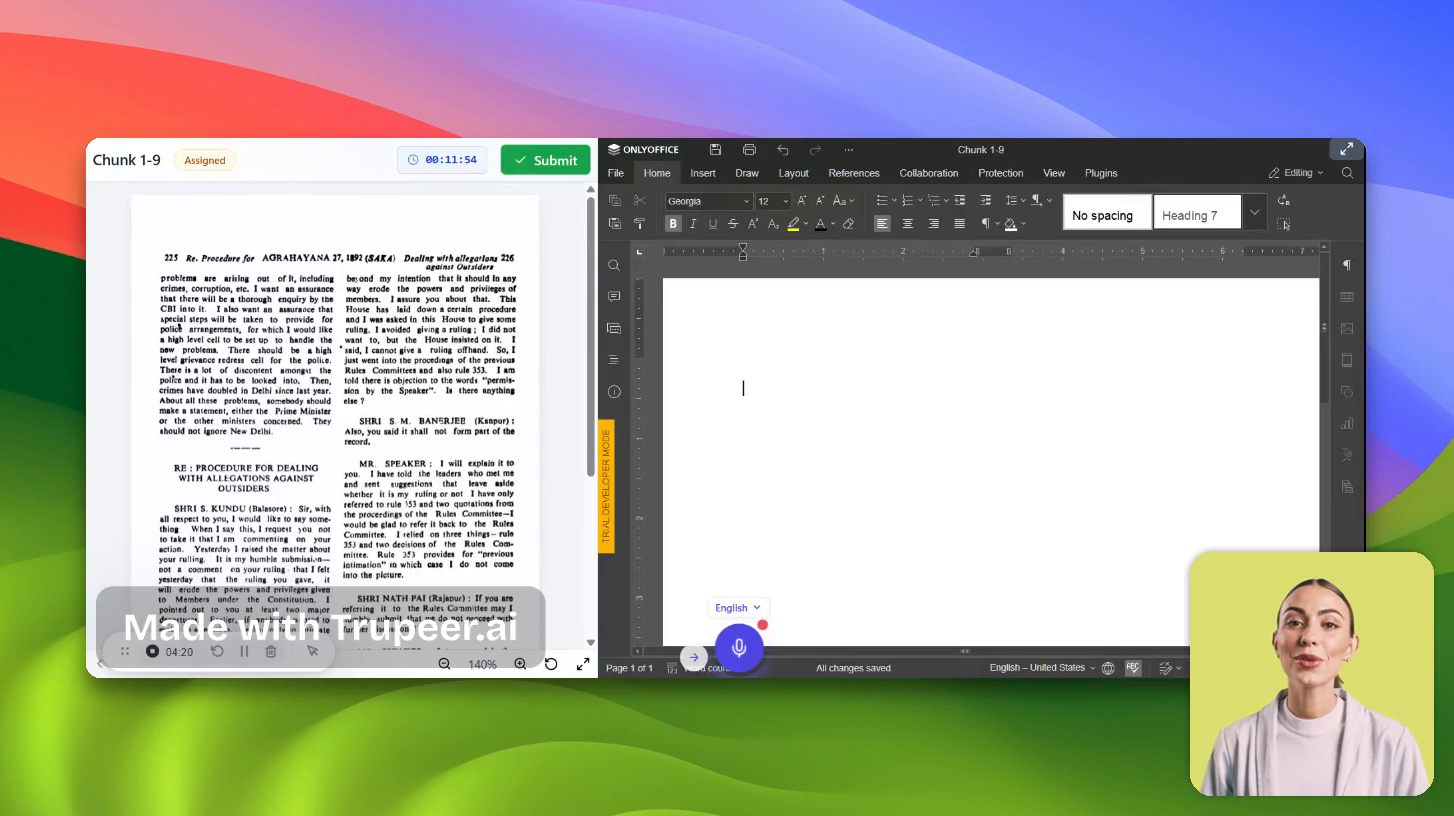Screen dimensions: 1454x816
Task: Open Find panel from left sidebar magnifier
Action: (614, 265)
